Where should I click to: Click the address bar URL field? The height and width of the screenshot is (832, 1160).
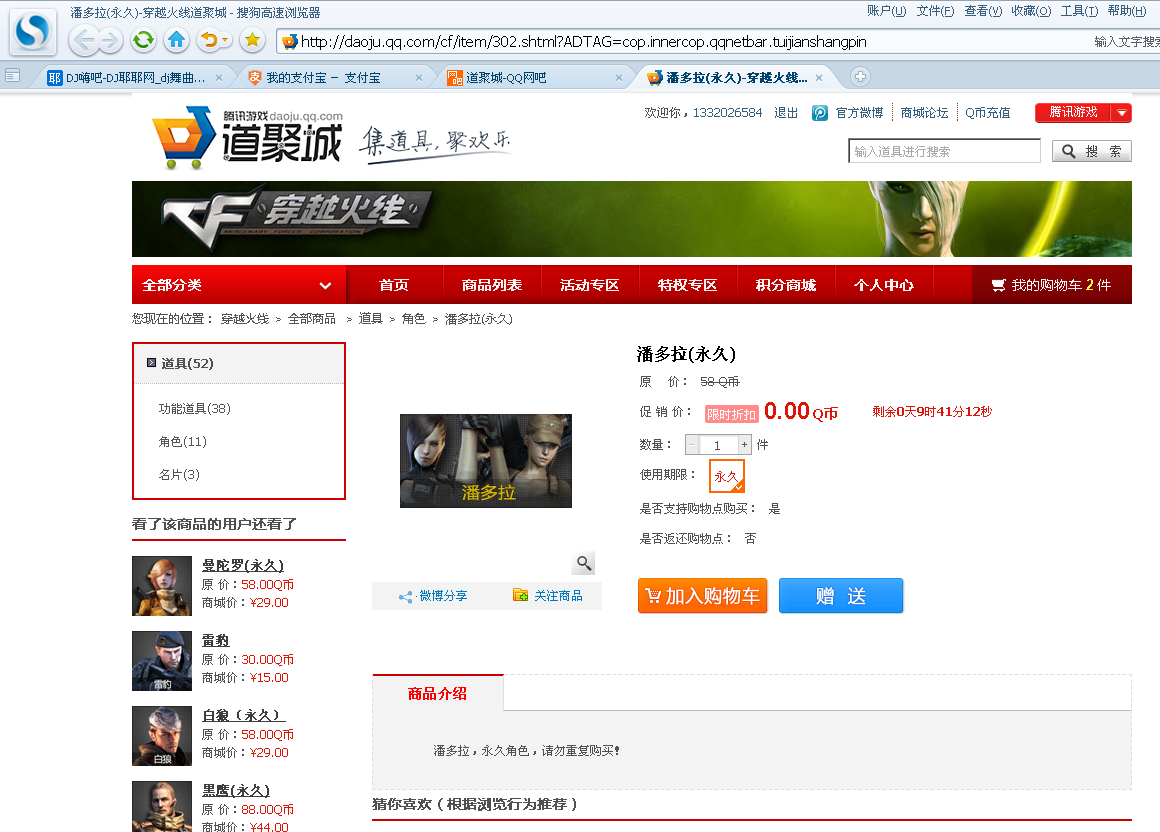[x=581, y=42]
